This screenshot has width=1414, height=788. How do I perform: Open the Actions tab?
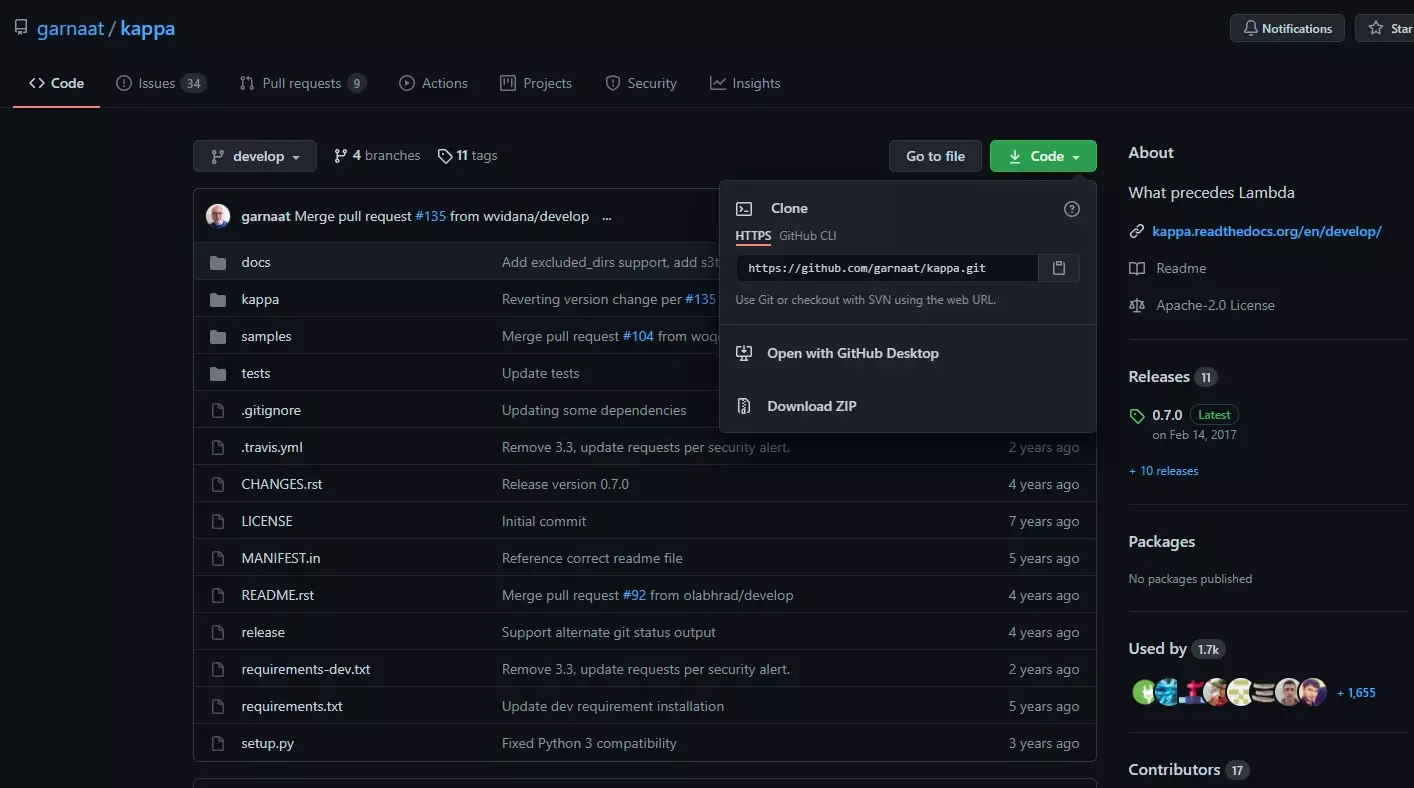click(x=433, y=83)
